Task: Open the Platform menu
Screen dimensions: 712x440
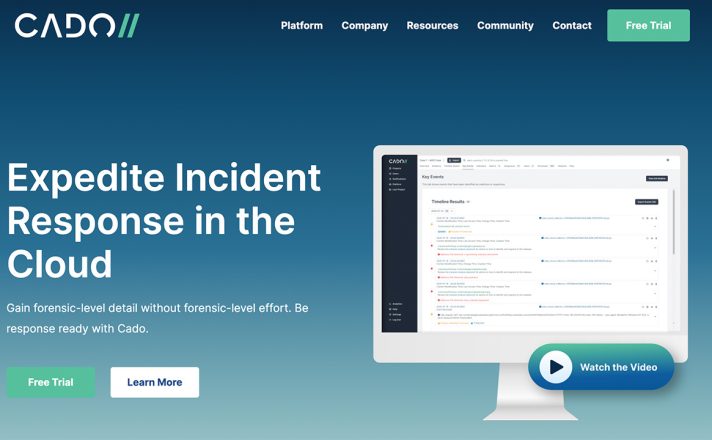Action: 302,25
